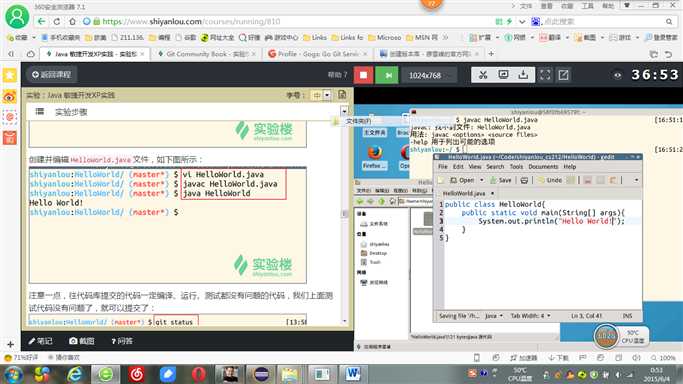Click the Weibo sidebar icon

10,96
